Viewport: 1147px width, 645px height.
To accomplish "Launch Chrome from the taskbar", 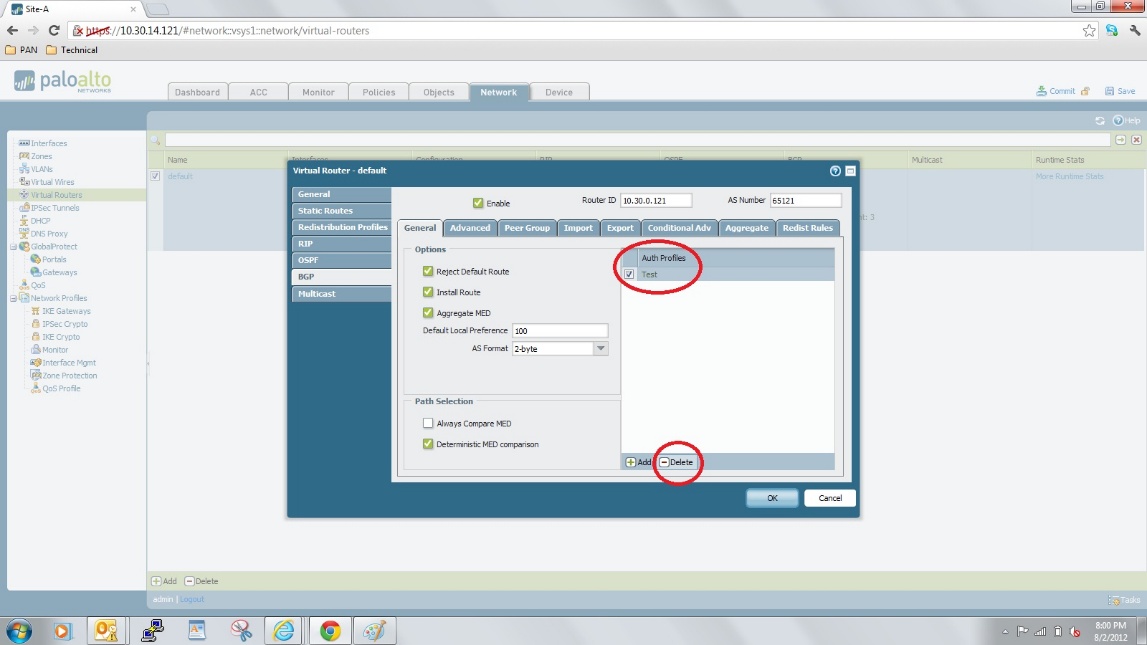I will [330, 630].
